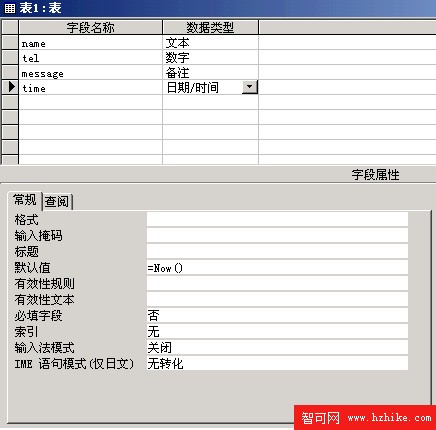This screenshot has height=430, width=436.
Task: Click the row selector for tel row
Action: point(10,58)
